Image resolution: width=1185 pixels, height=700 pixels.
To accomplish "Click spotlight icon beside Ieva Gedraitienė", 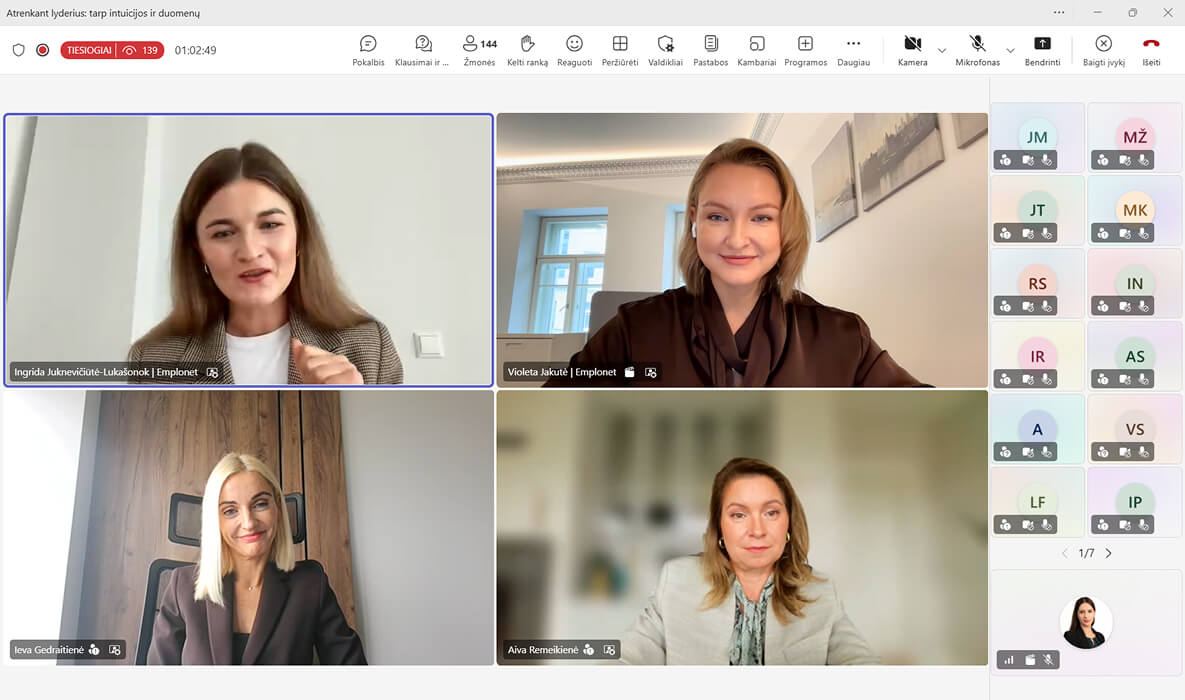I will [x=94, y=649].
